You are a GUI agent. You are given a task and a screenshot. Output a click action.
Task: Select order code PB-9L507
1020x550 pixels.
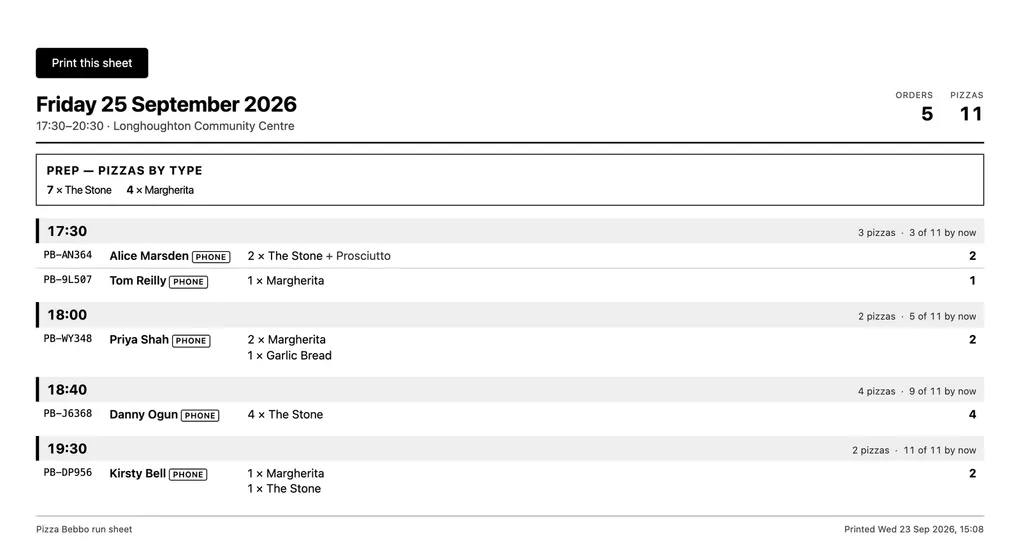click(x=68, y=280)
